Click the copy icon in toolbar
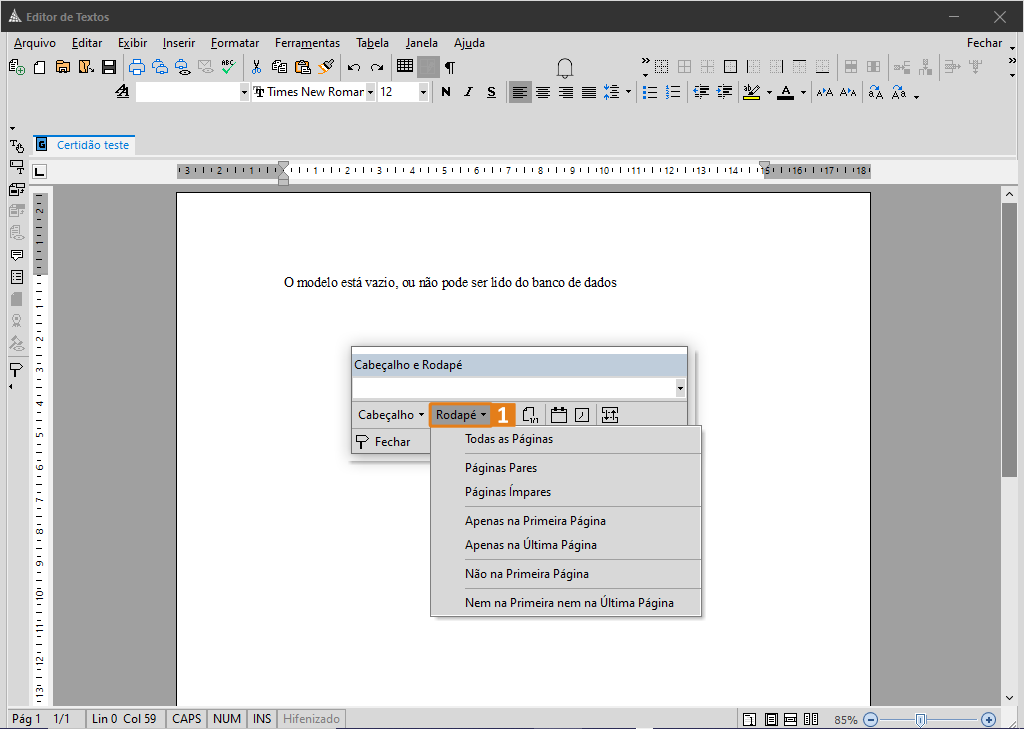 click(x=280, y=67)
